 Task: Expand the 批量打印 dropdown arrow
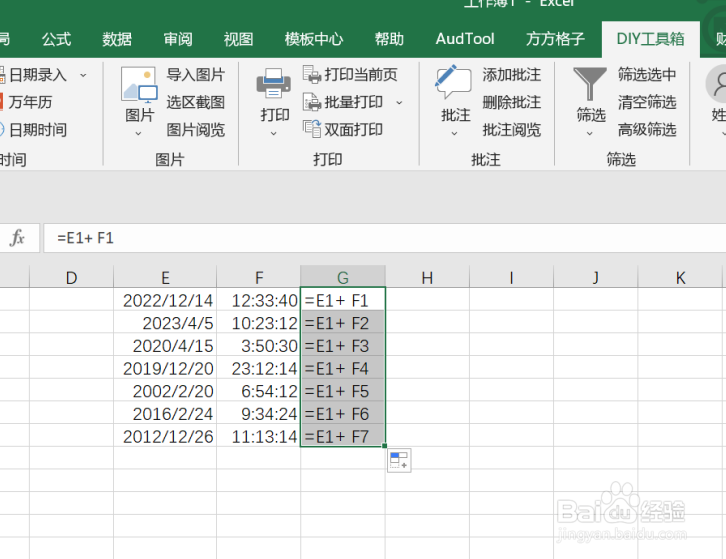(x=399, y=102)
